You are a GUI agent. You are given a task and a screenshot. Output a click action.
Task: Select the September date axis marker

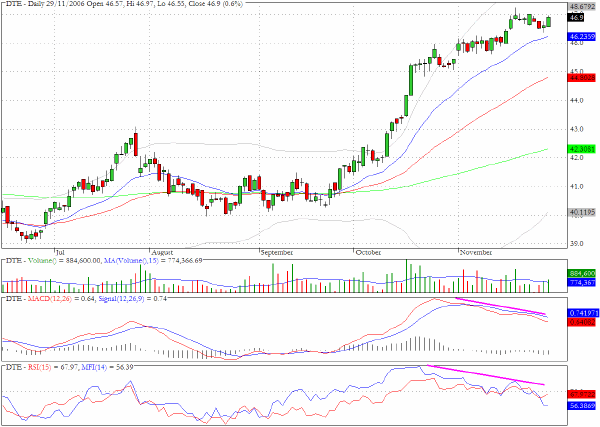click(x=277, y=253)
